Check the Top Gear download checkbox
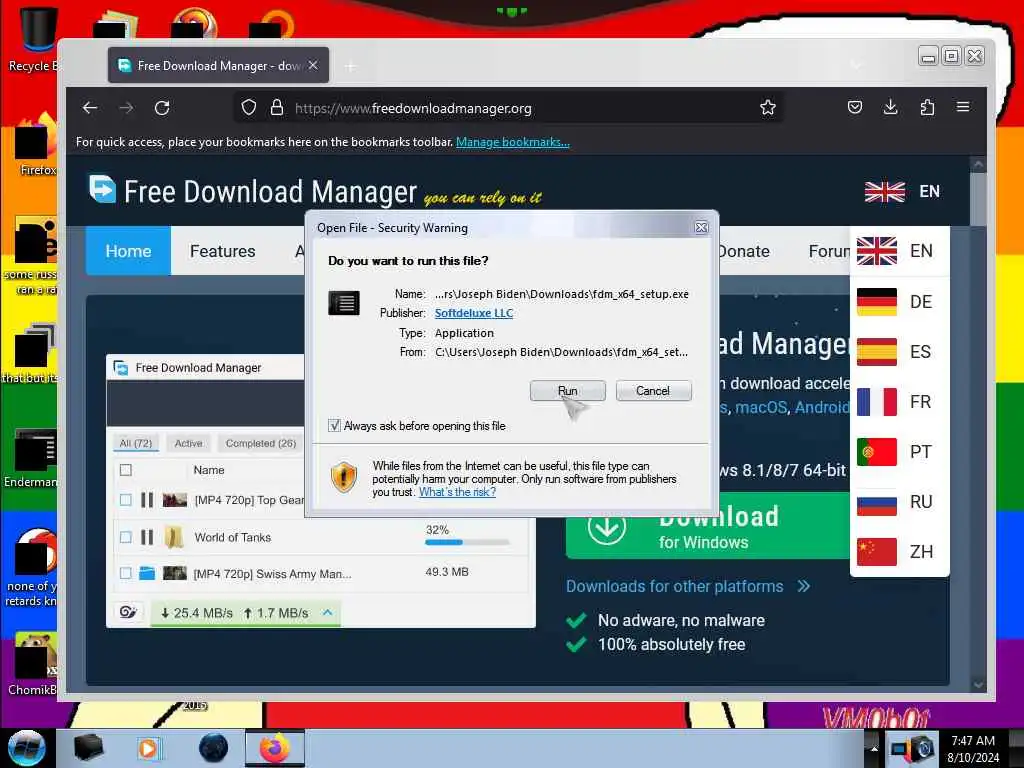 126,500
